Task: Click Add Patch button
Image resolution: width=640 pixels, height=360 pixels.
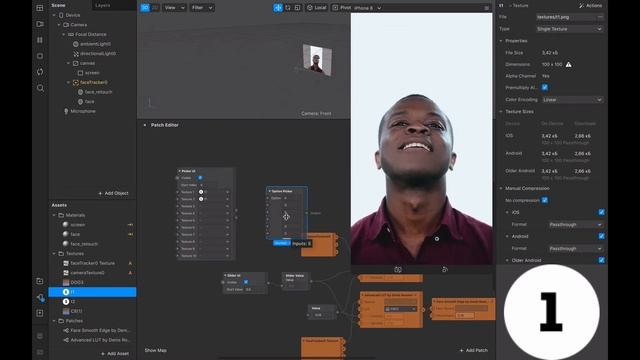Action: pos(473,350)
